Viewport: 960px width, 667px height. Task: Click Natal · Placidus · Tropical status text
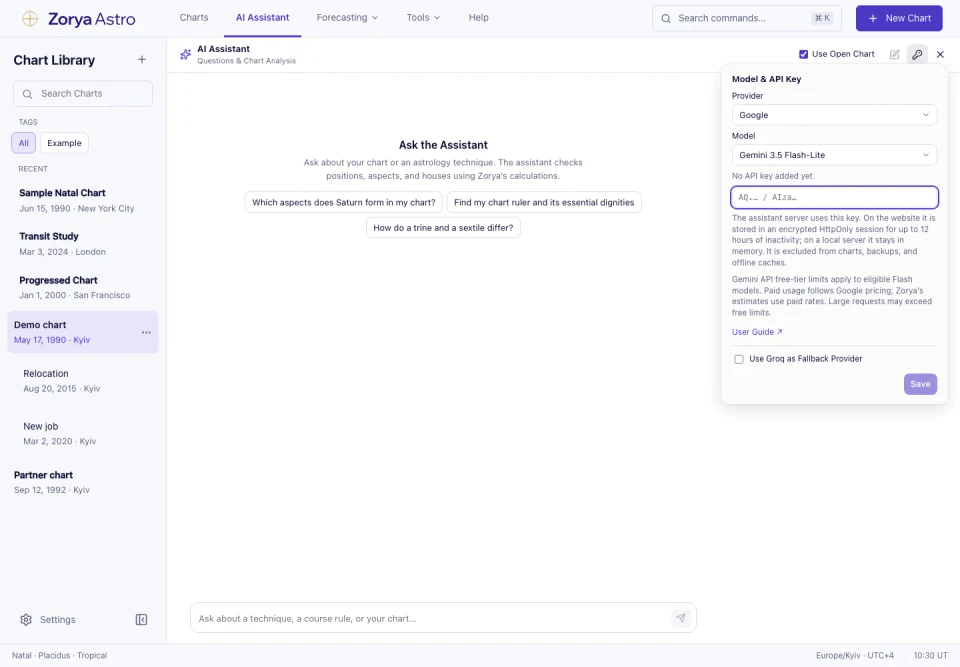[59, 655]
